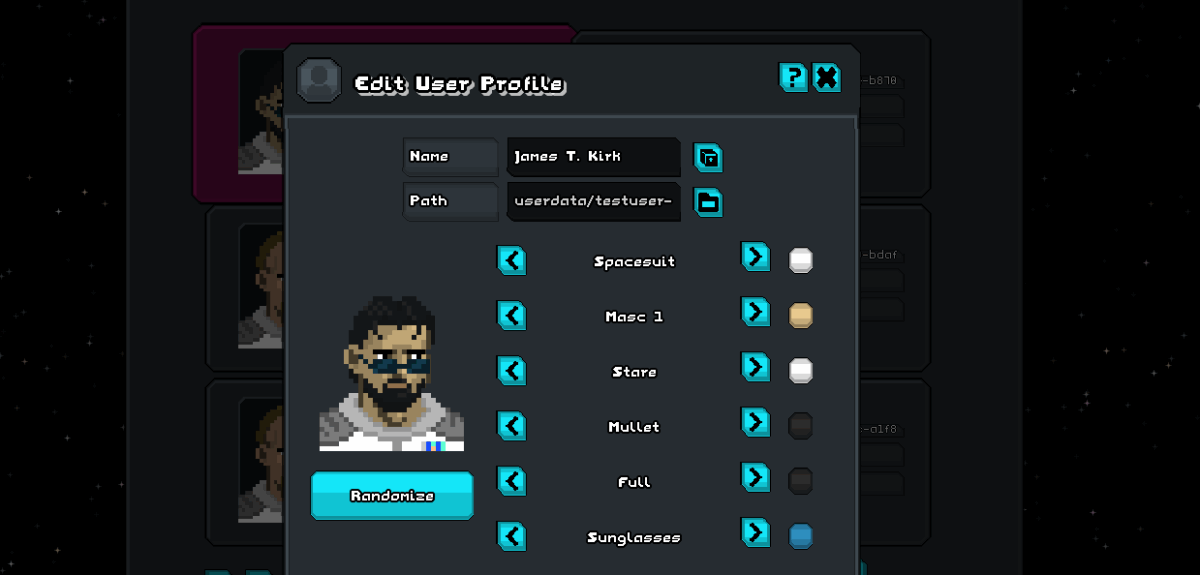Go to next expression after Stare

pos(755,367)
